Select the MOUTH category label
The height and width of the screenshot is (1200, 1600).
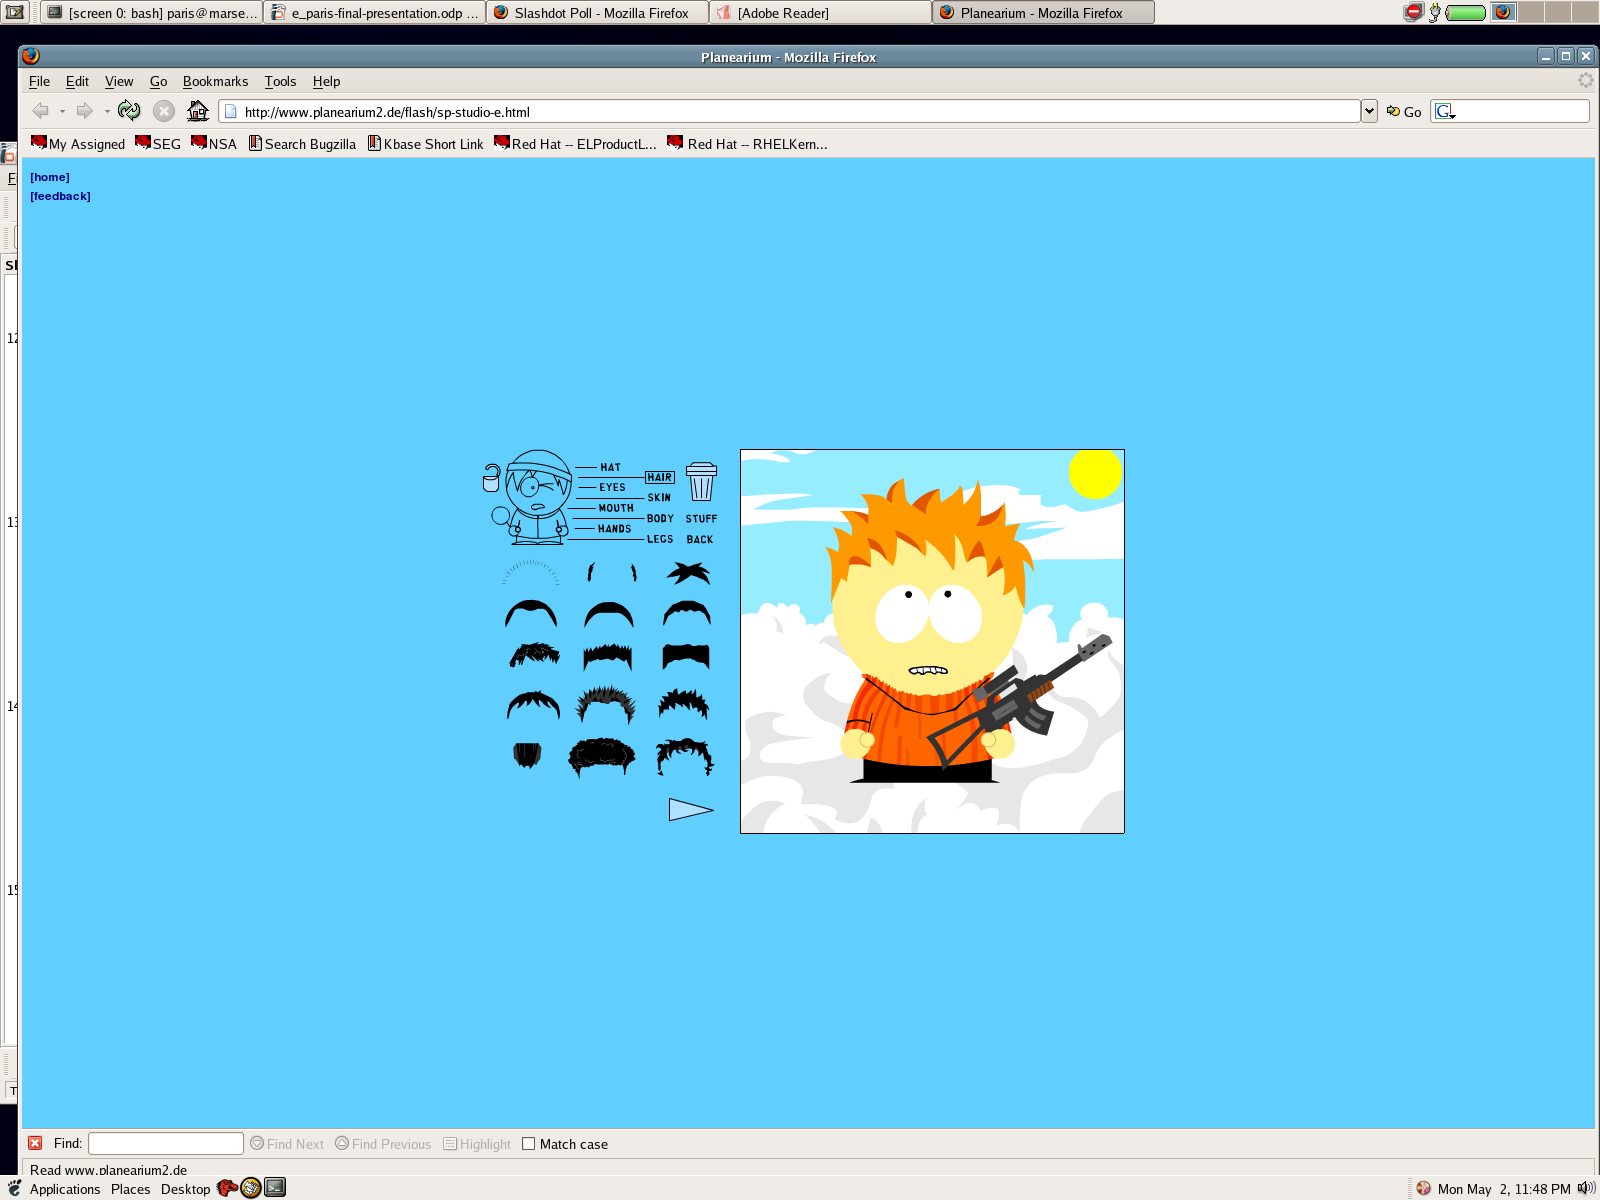tap(616, 508)
